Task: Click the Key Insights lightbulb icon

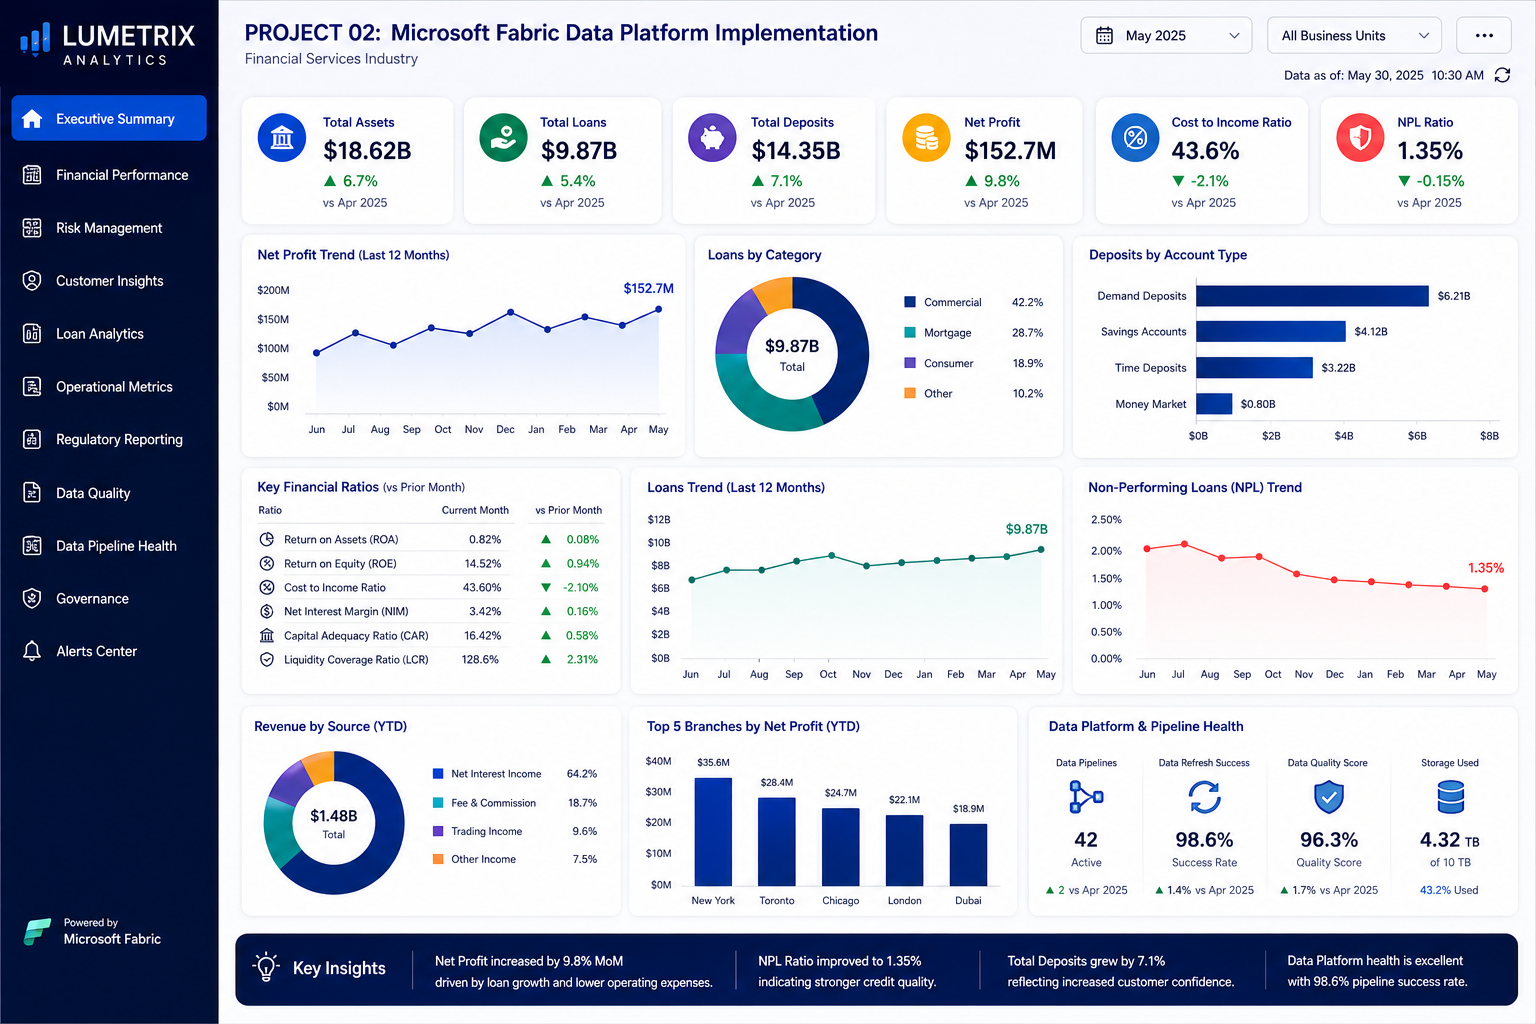Action: click(266, 967)
